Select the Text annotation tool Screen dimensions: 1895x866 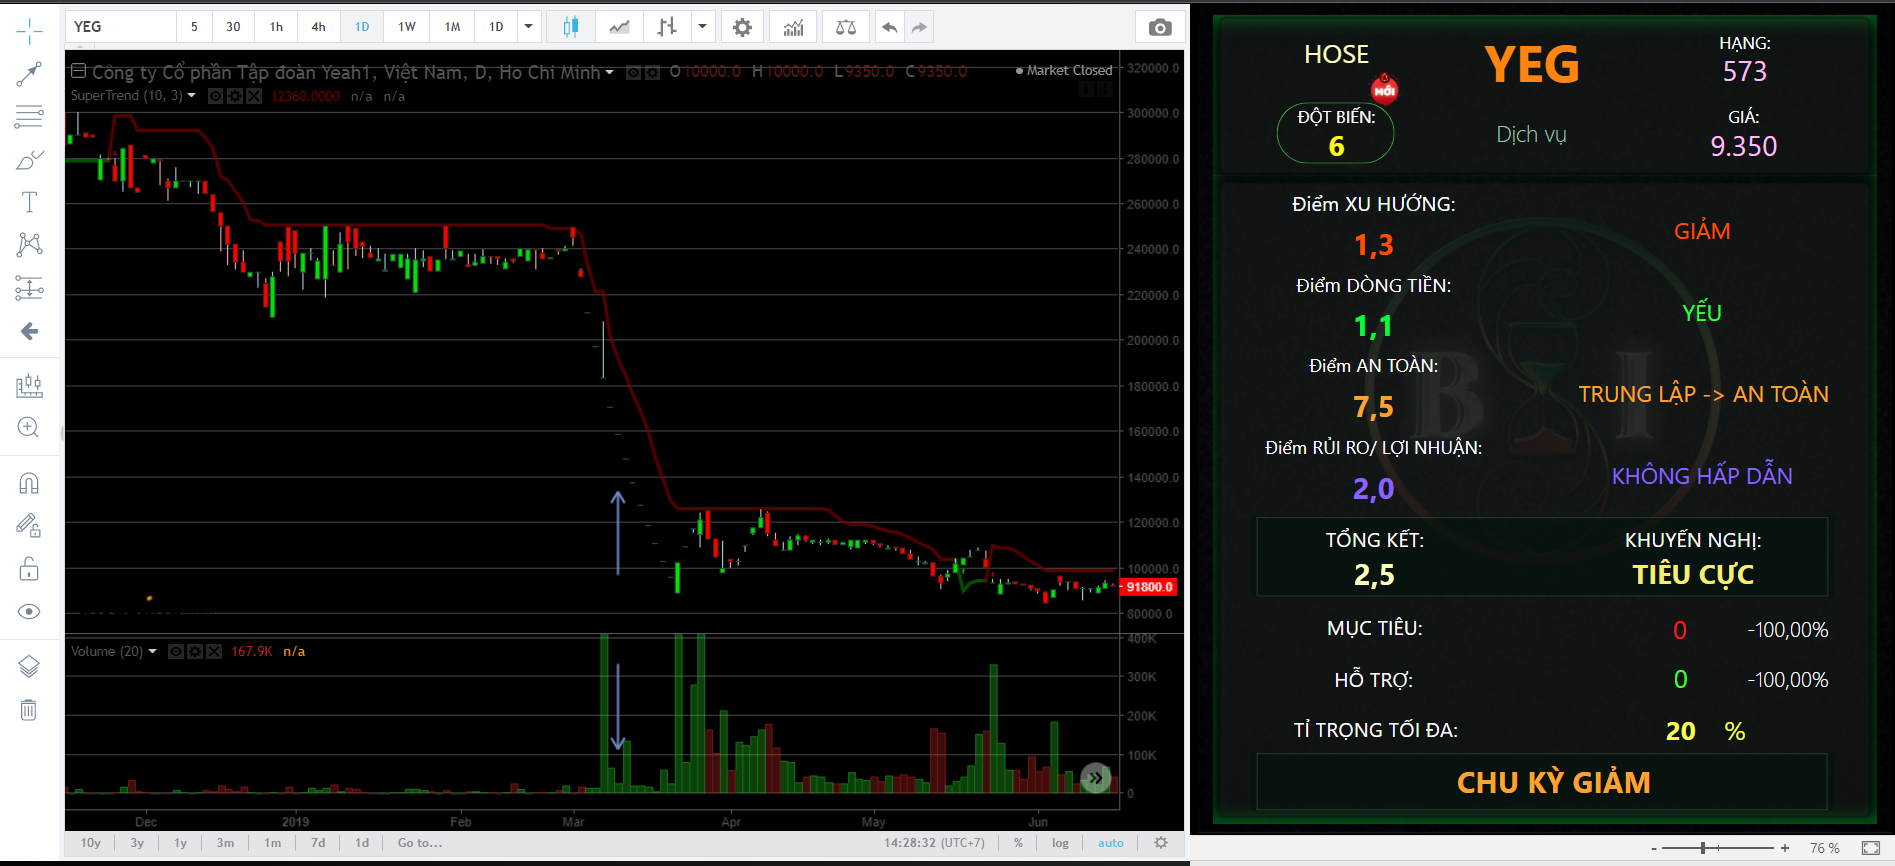[29, 202]
